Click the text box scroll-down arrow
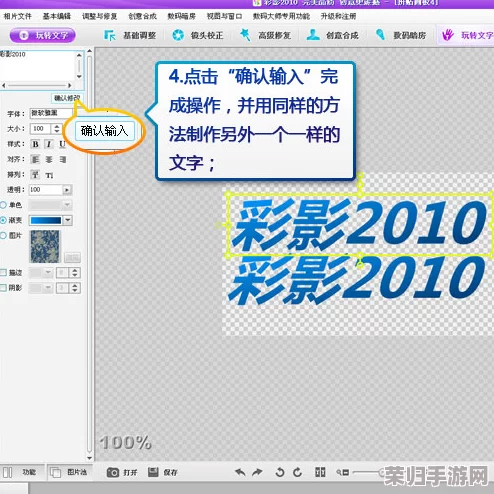Screen dimensions: 494x494 79,76
